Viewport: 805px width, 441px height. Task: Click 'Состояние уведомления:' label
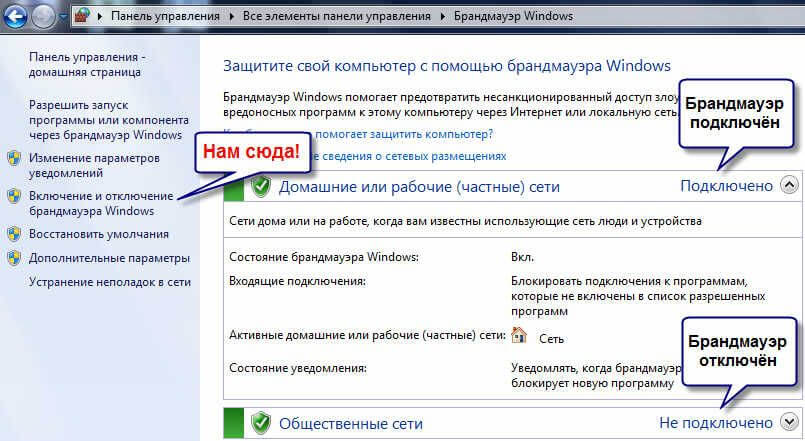tap(298, 368)
